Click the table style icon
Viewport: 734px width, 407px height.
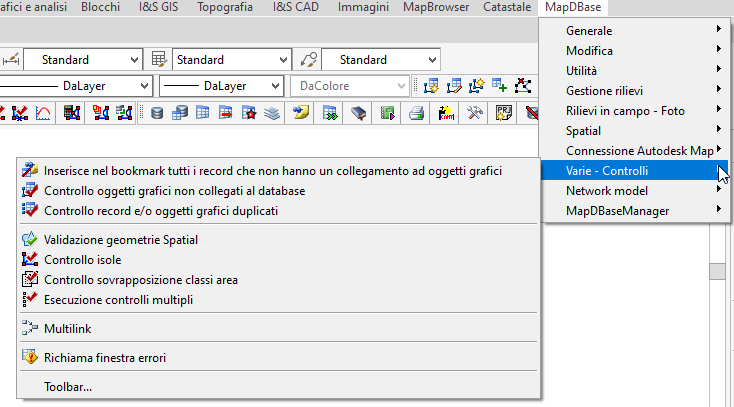(159, 60)
